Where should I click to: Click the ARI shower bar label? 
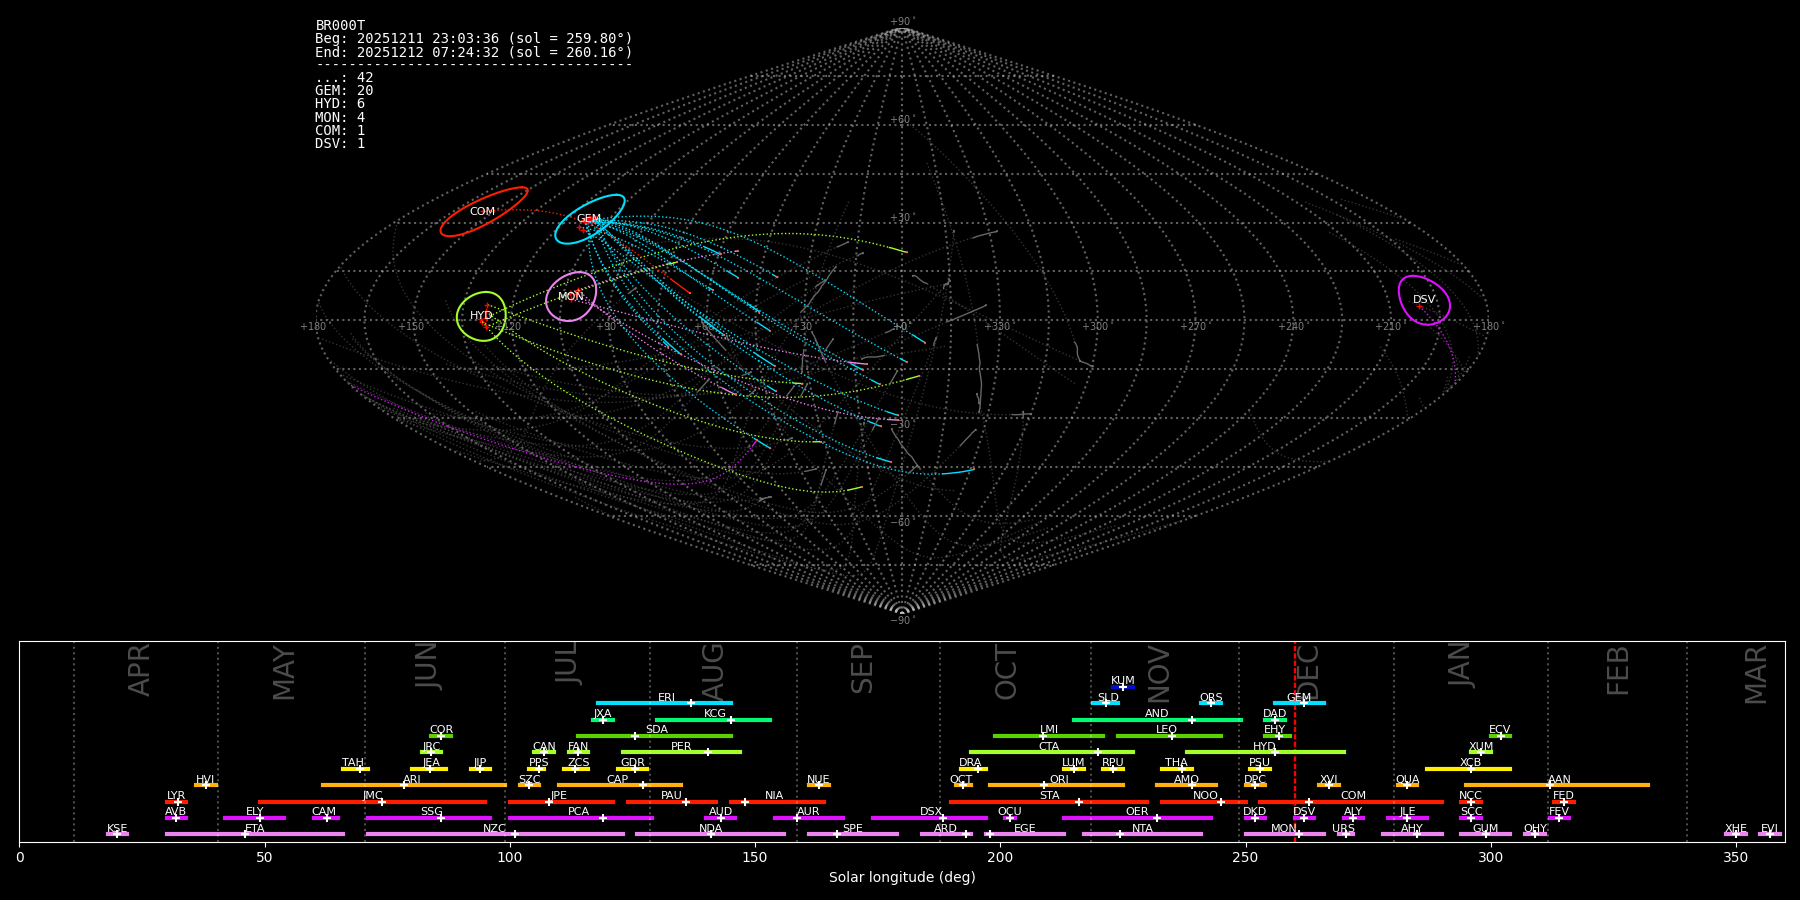(x=412, y=779)
